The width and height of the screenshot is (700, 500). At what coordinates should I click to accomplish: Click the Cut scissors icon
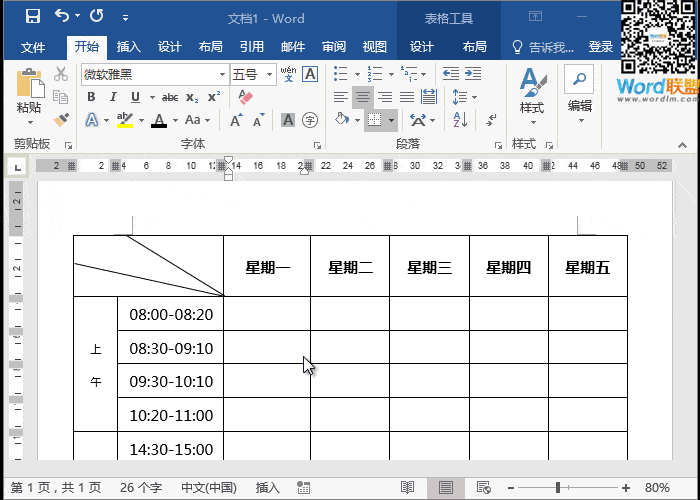[x=61, y=74]
